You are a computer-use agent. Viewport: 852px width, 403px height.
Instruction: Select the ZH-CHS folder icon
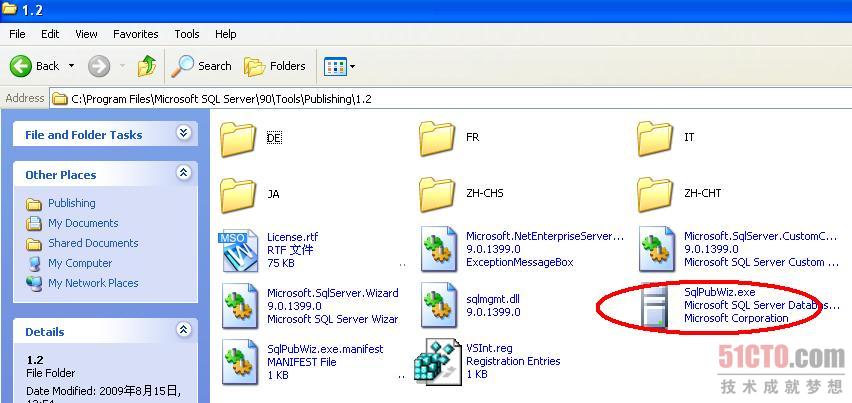437,195
